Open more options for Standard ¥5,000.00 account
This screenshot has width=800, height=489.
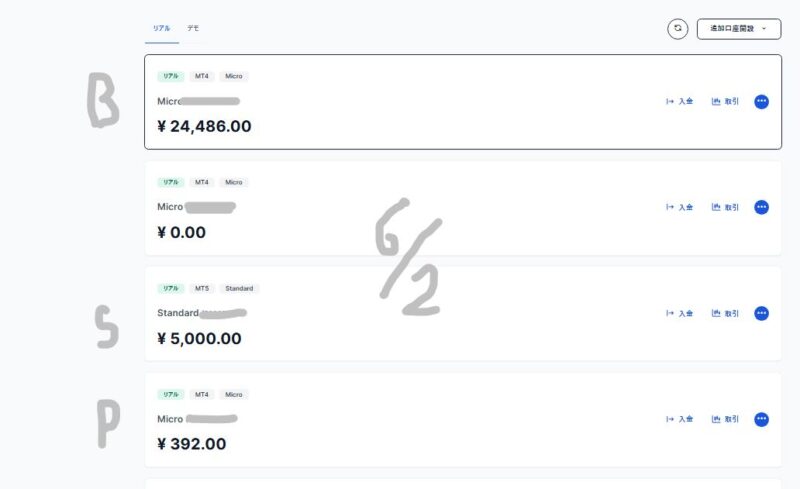761,313
